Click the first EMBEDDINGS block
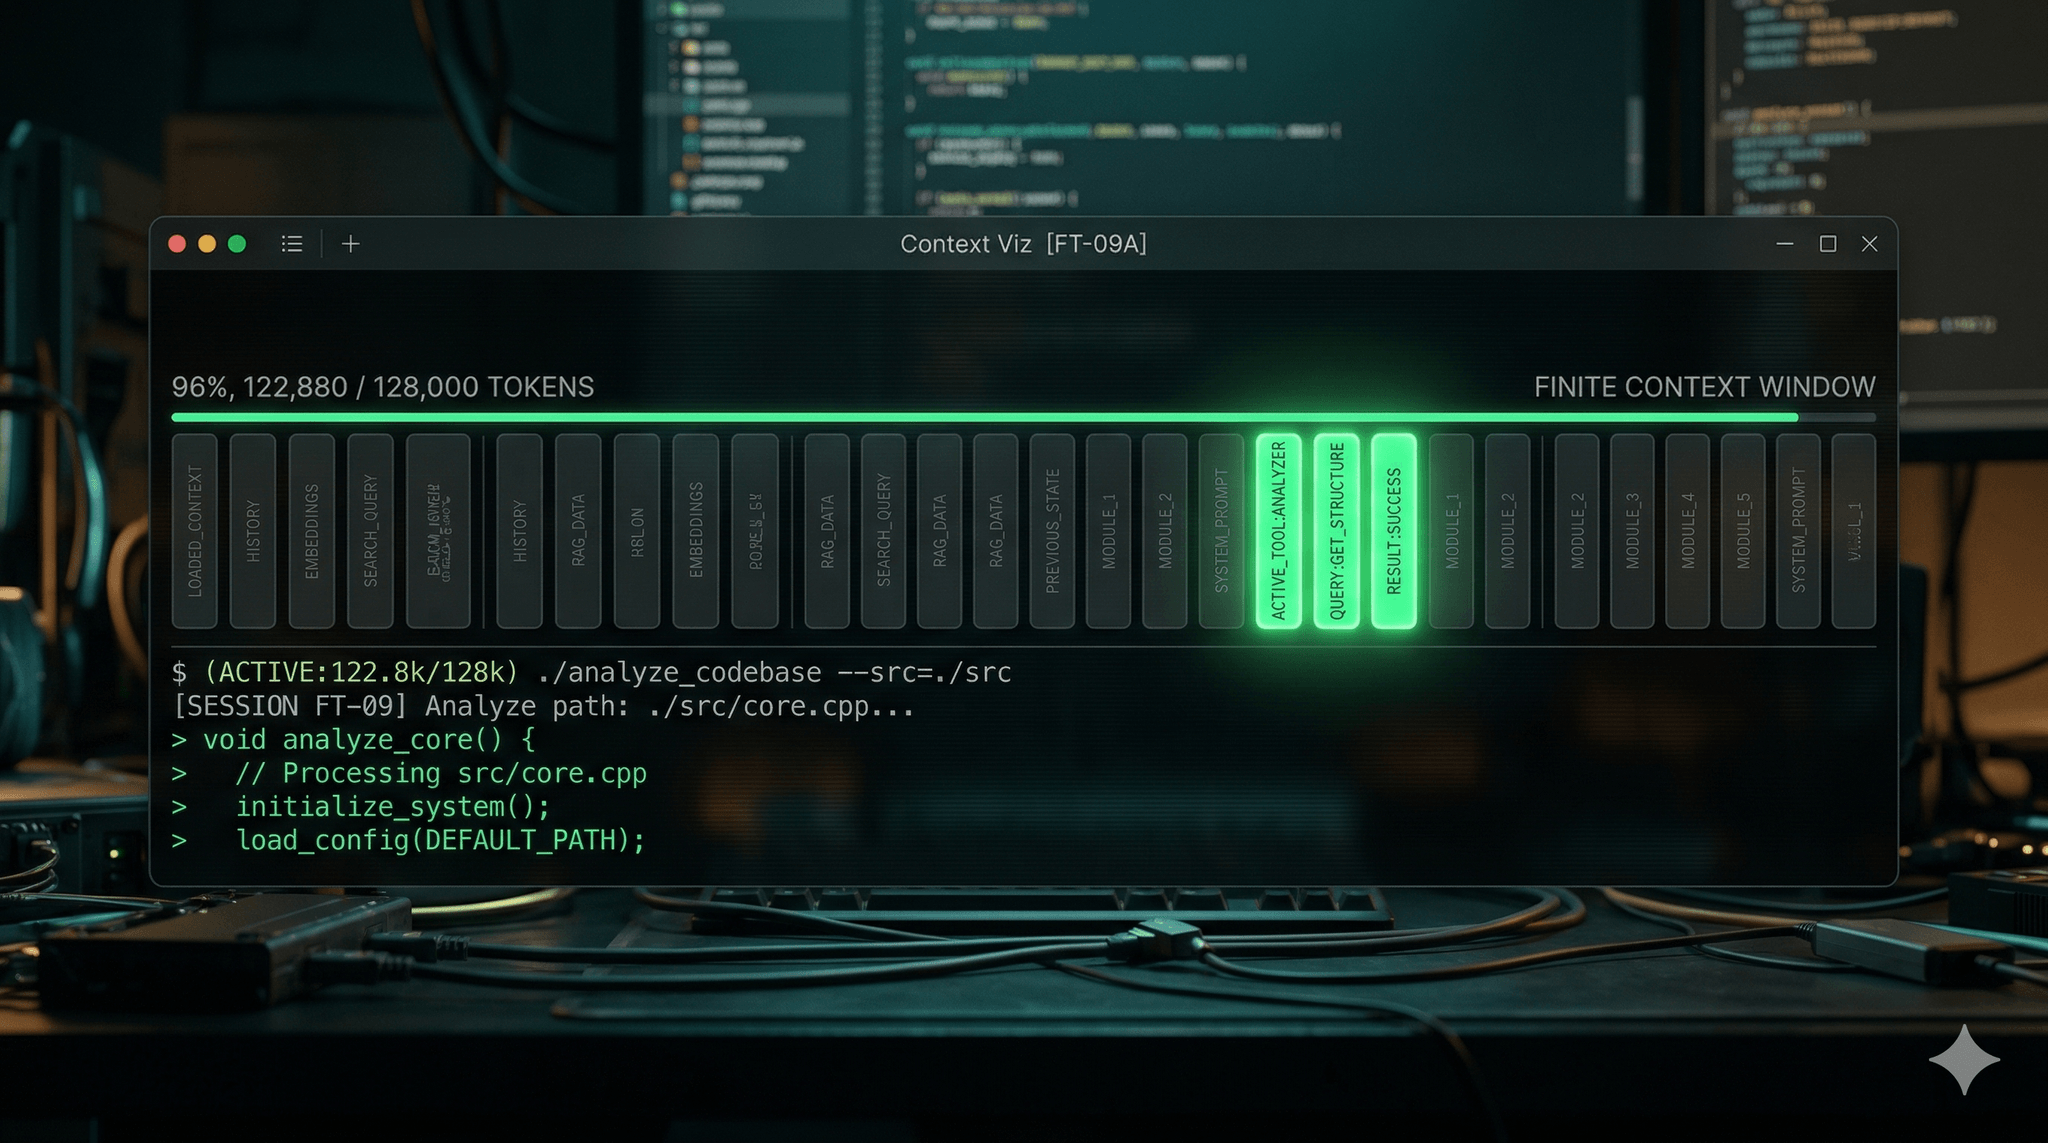The image size is (2048, 1143). tap(312, 531)
